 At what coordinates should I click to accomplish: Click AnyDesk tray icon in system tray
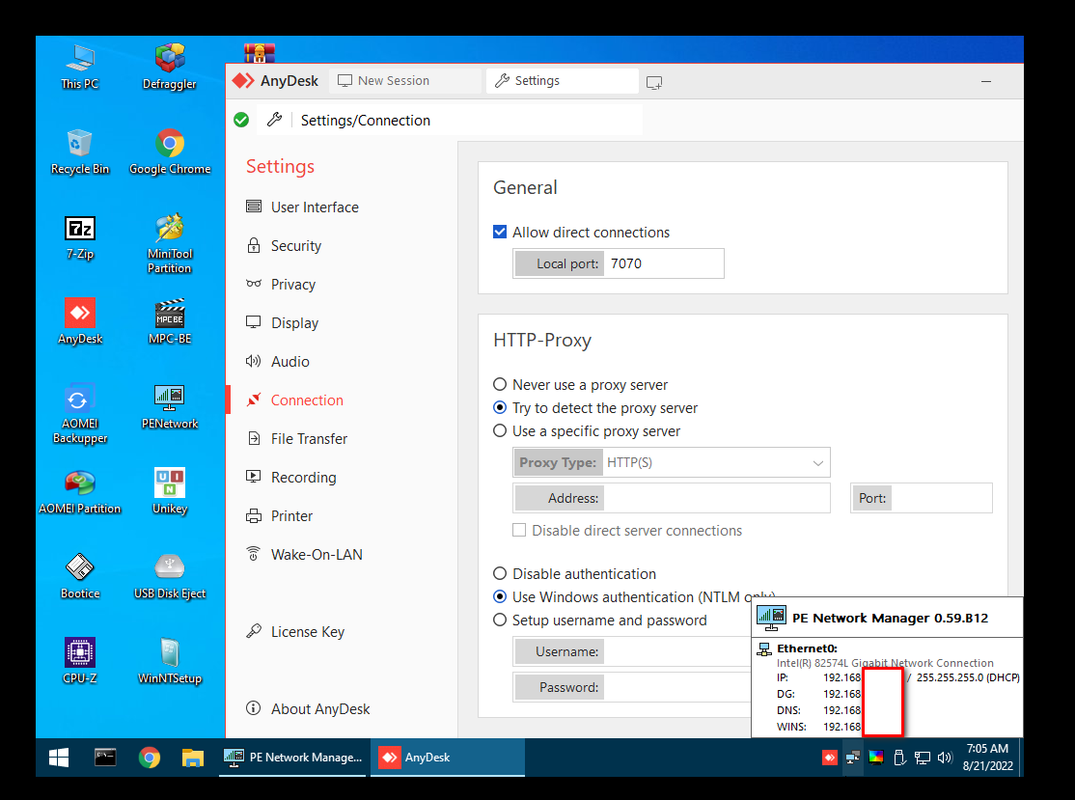(830, 757)
